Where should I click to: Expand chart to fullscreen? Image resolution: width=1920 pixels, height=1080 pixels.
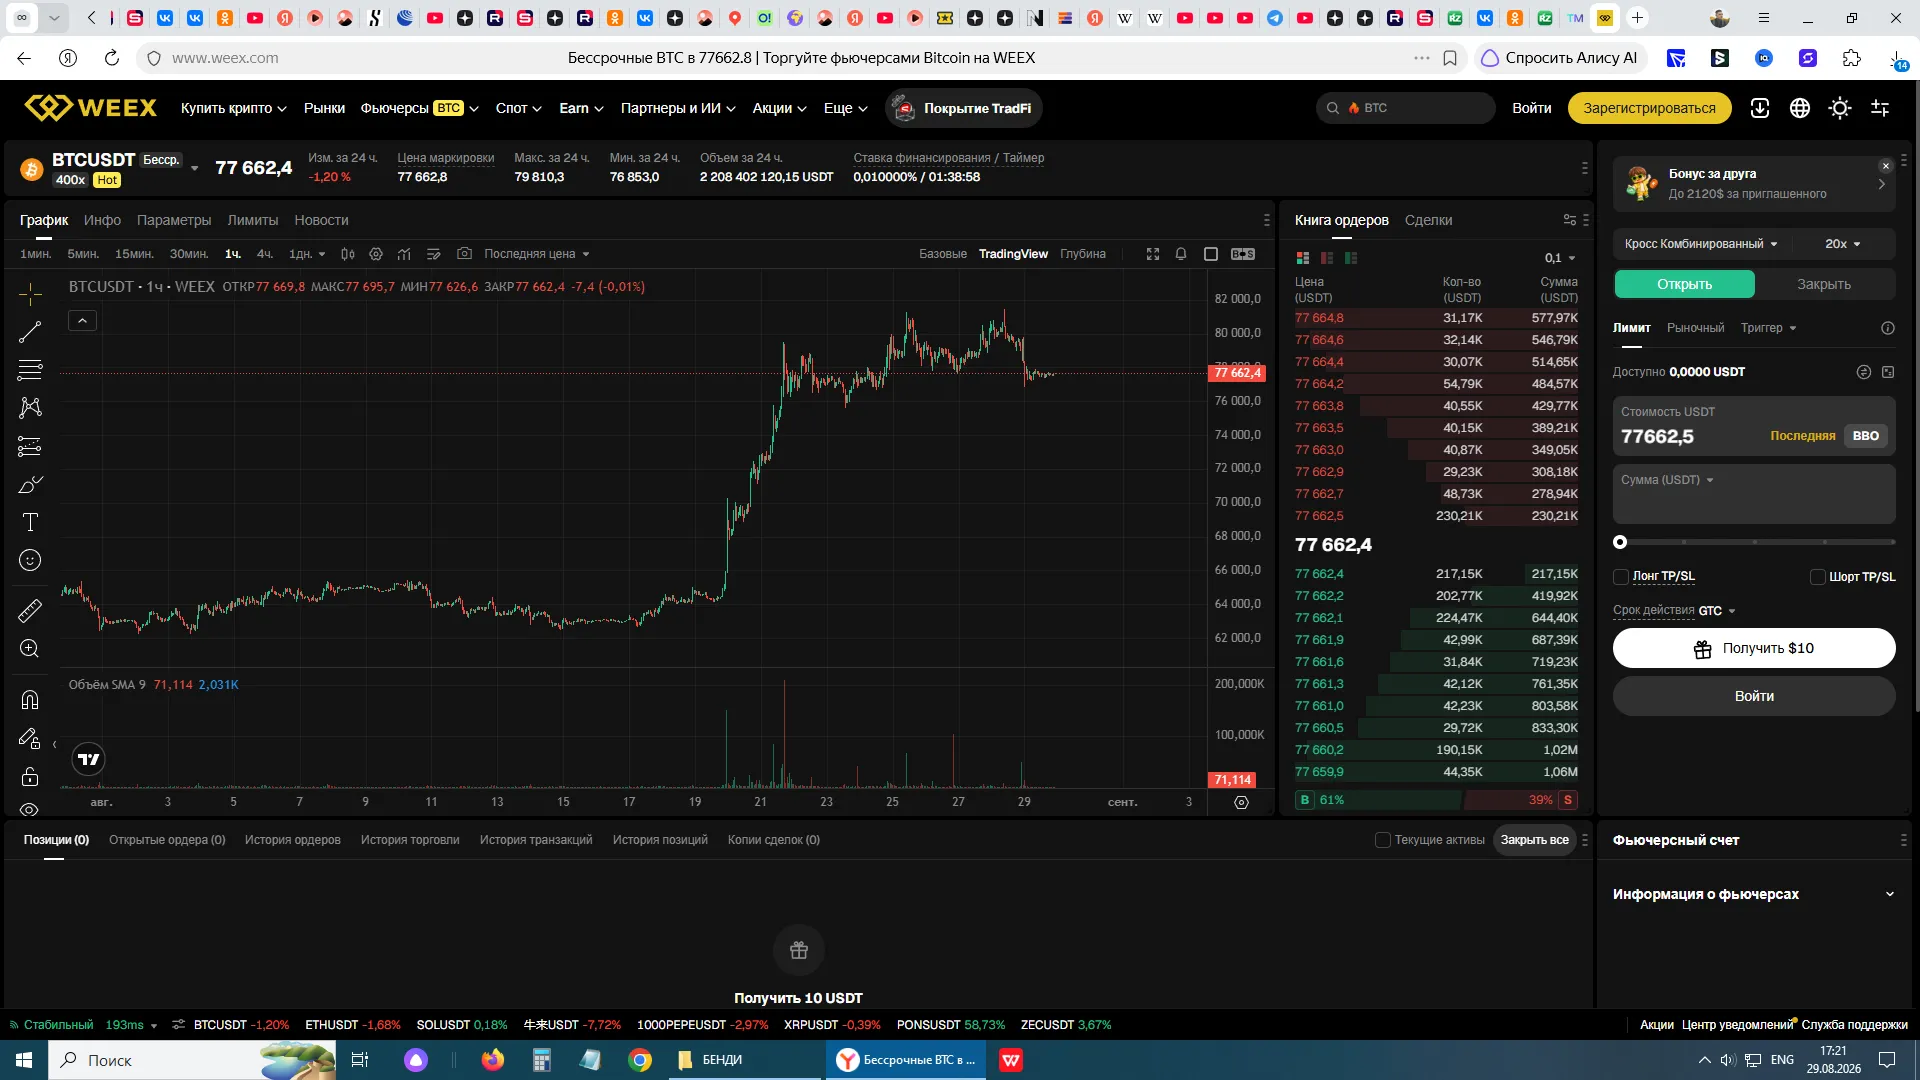(x=1153, y=254)
